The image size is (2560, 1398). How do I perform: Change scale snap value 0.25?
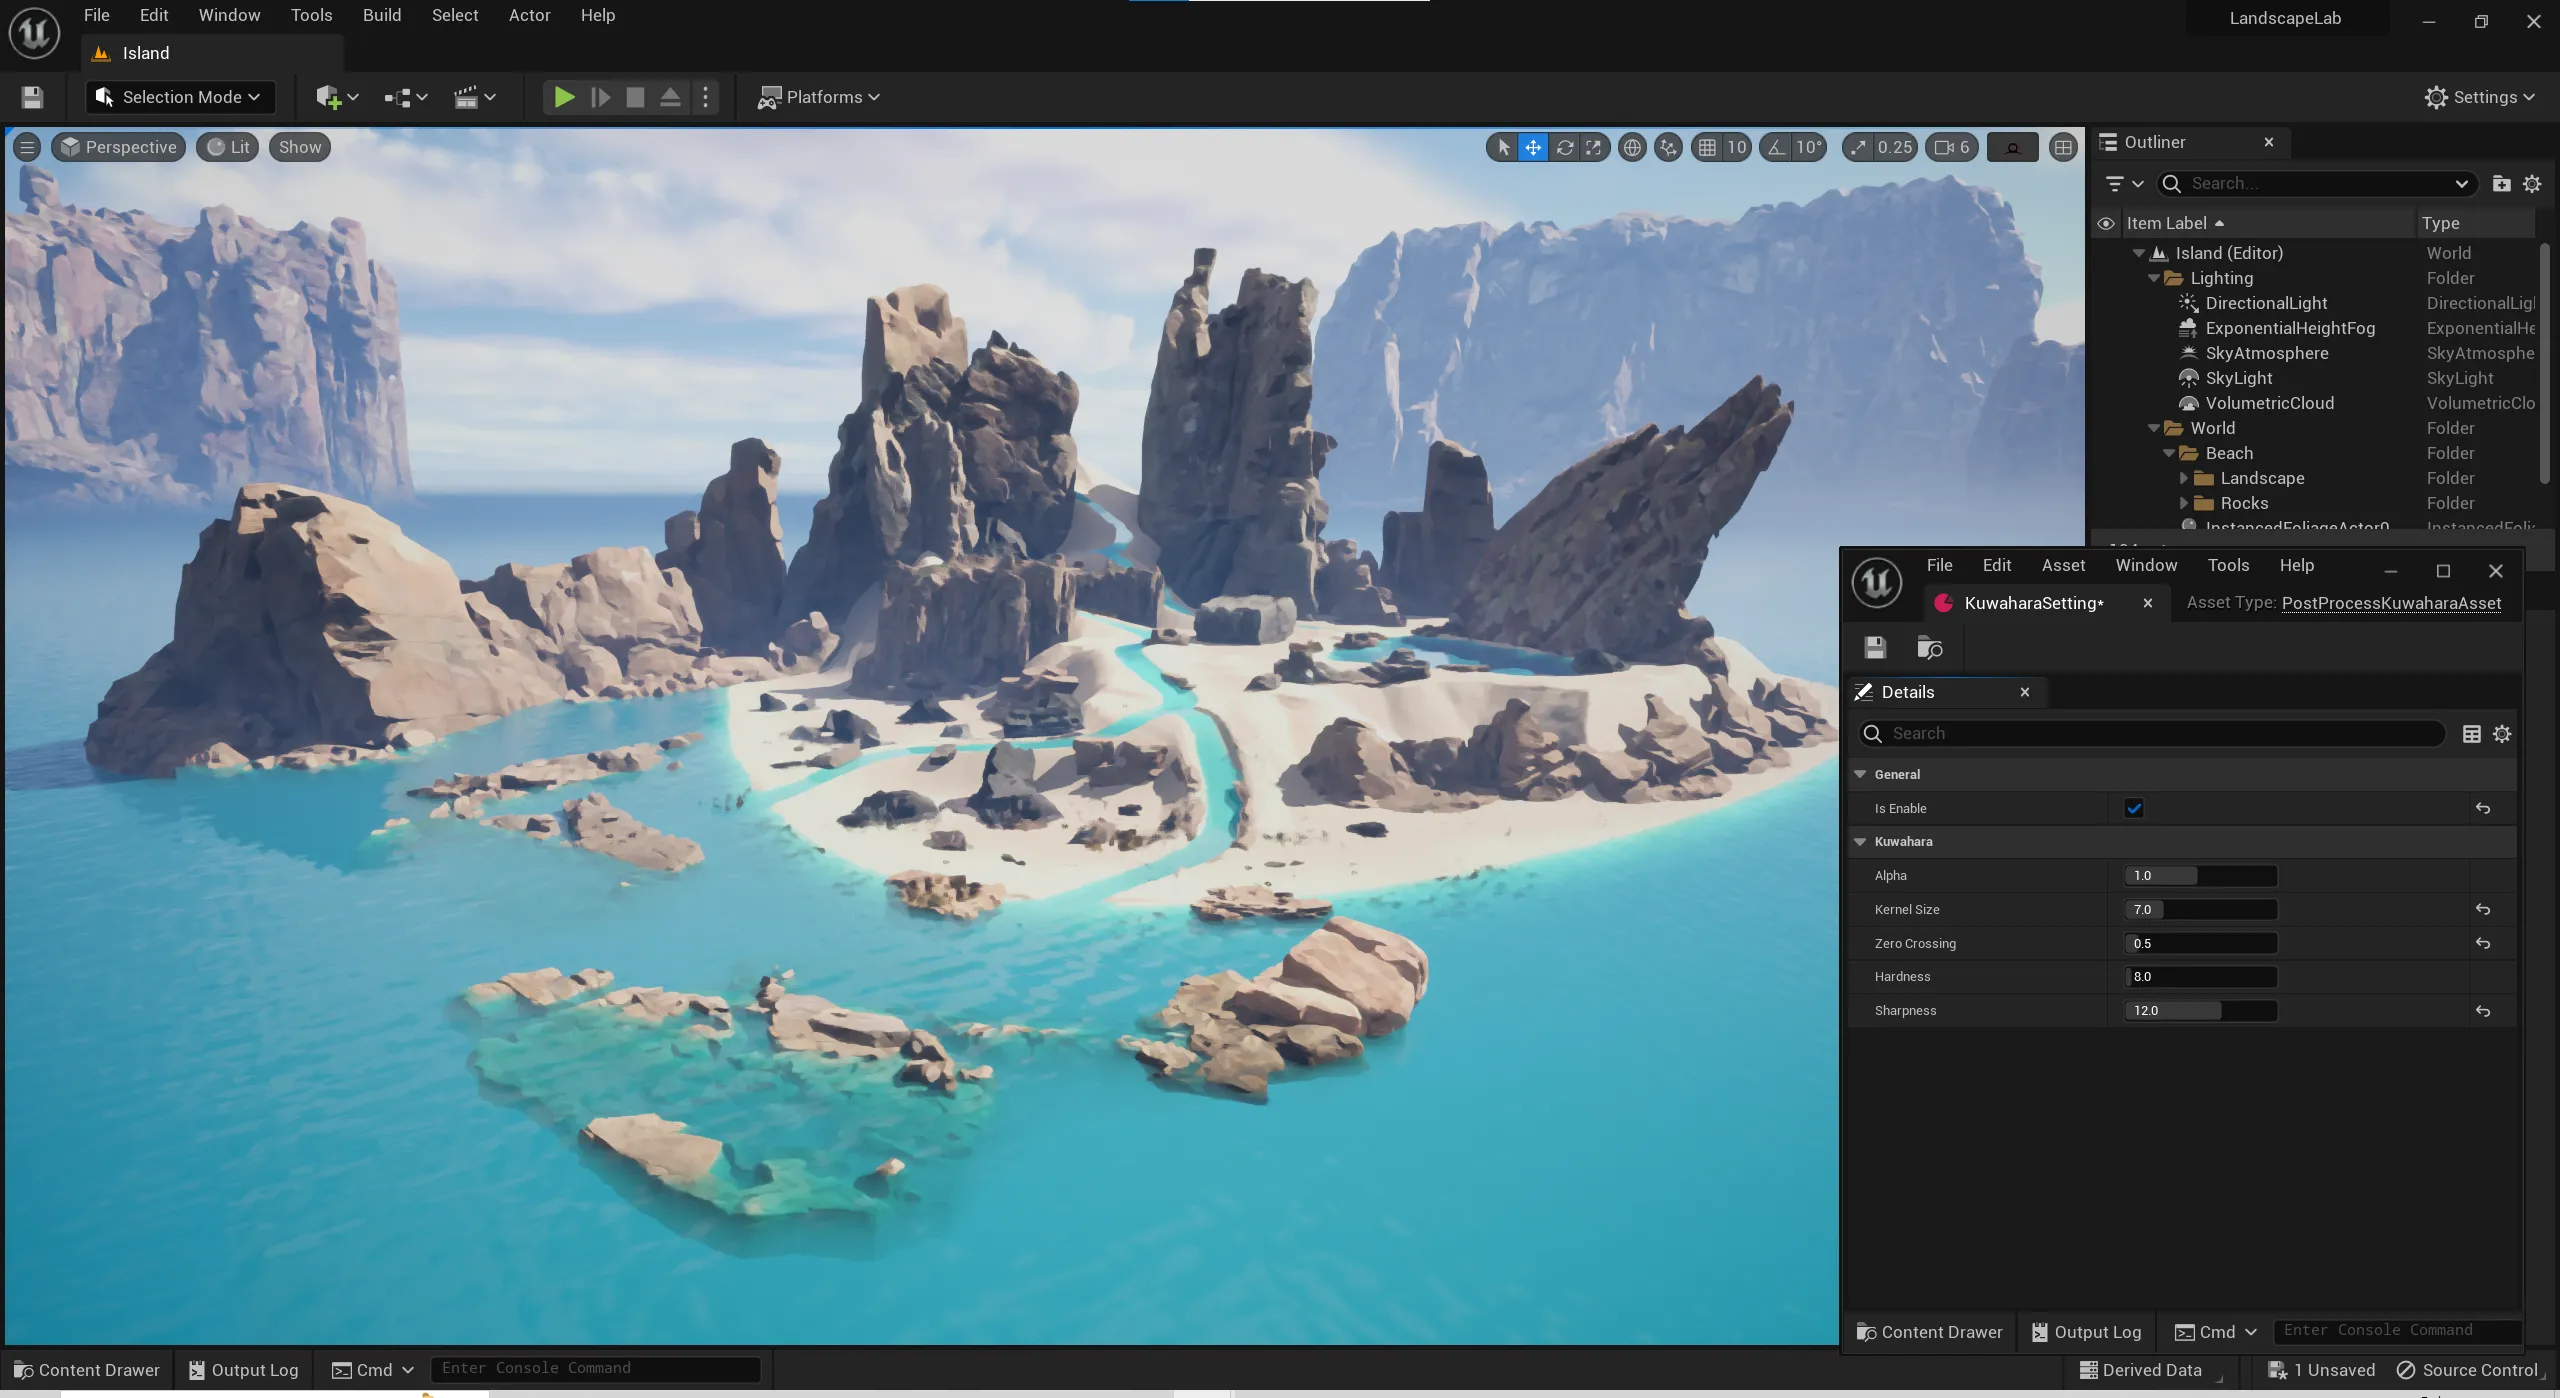1895,148
